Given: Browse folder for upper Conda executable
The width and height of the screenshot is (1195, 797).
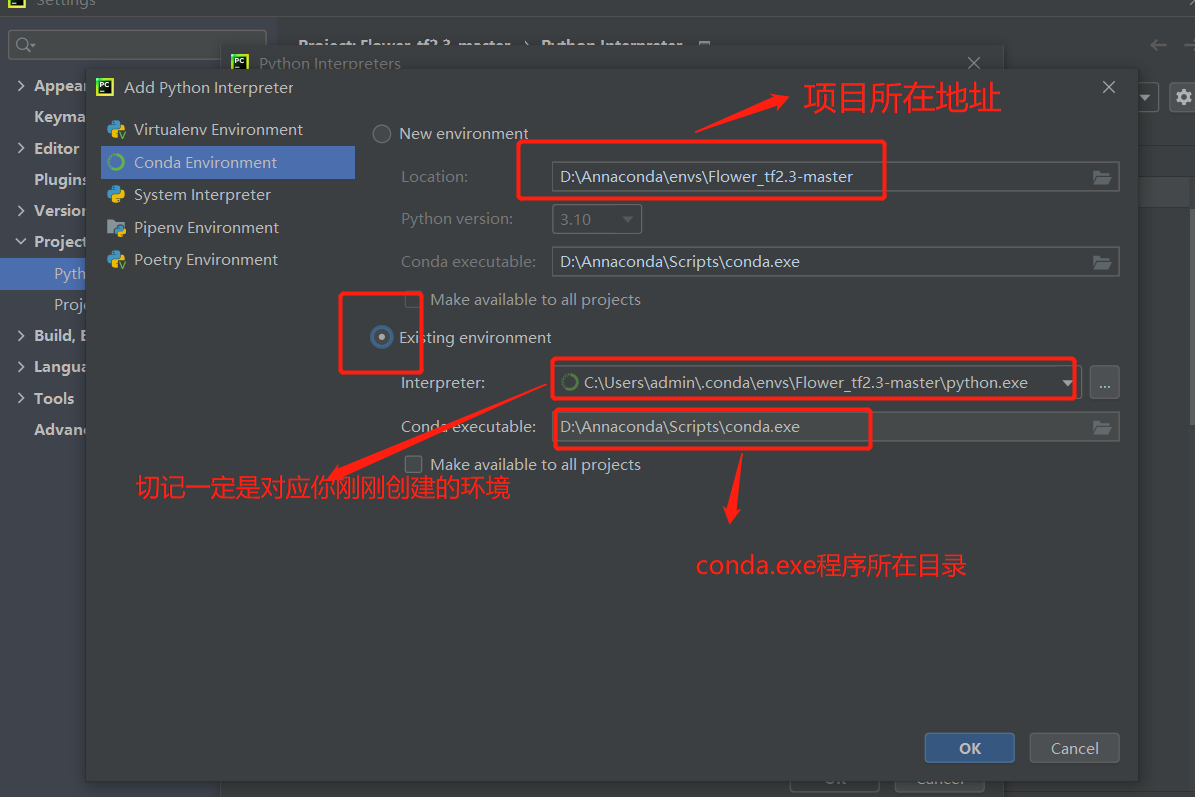Looking at the screenshot, I should click(x=1102, y=262).
